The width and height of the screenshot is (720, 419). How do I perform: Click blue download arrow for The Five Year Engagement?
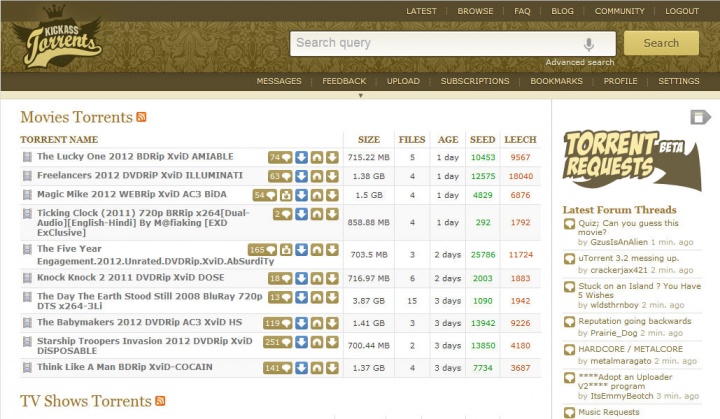coord(301,249)
